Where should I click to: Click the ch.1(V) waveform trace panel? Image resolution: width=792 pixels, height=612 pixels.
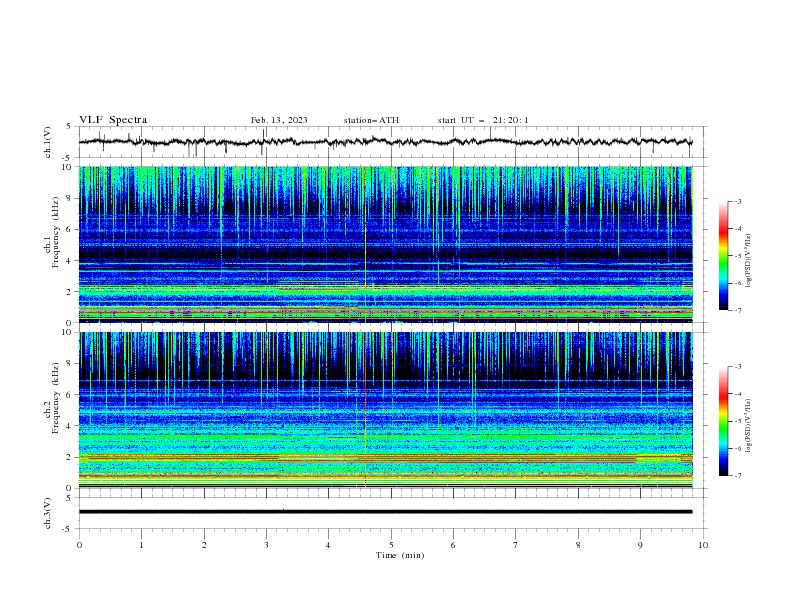click(x=393, y=142)
